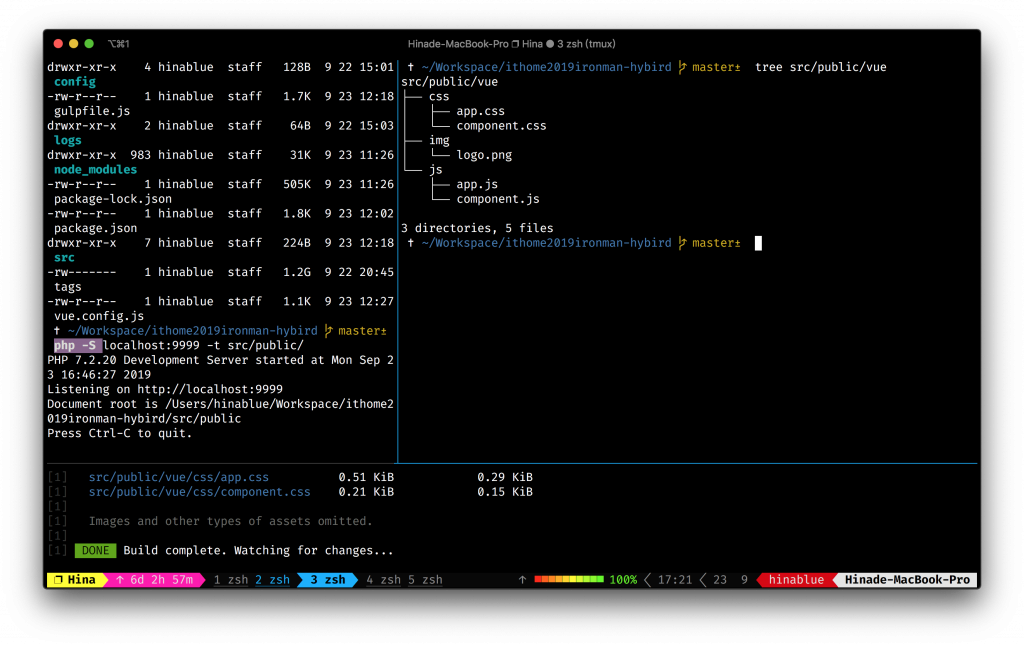This screenshot has width=1024, height=646.
Task: Click the Hinade-MacBook-Pro hostname segment
Action: [x=907, y=580]
